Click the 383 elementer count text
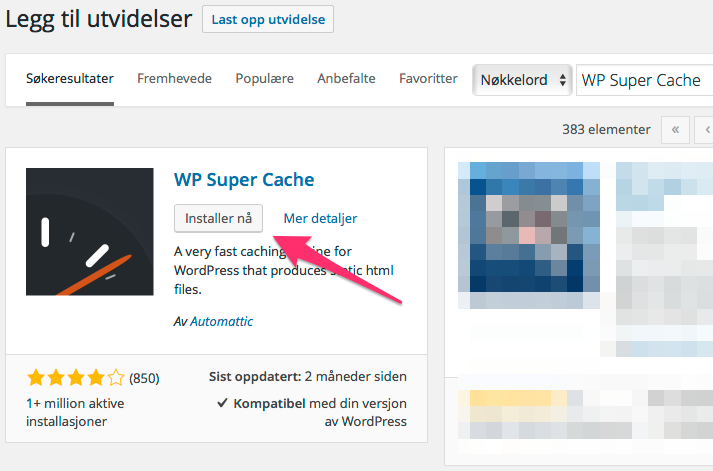 click(606, 130)
